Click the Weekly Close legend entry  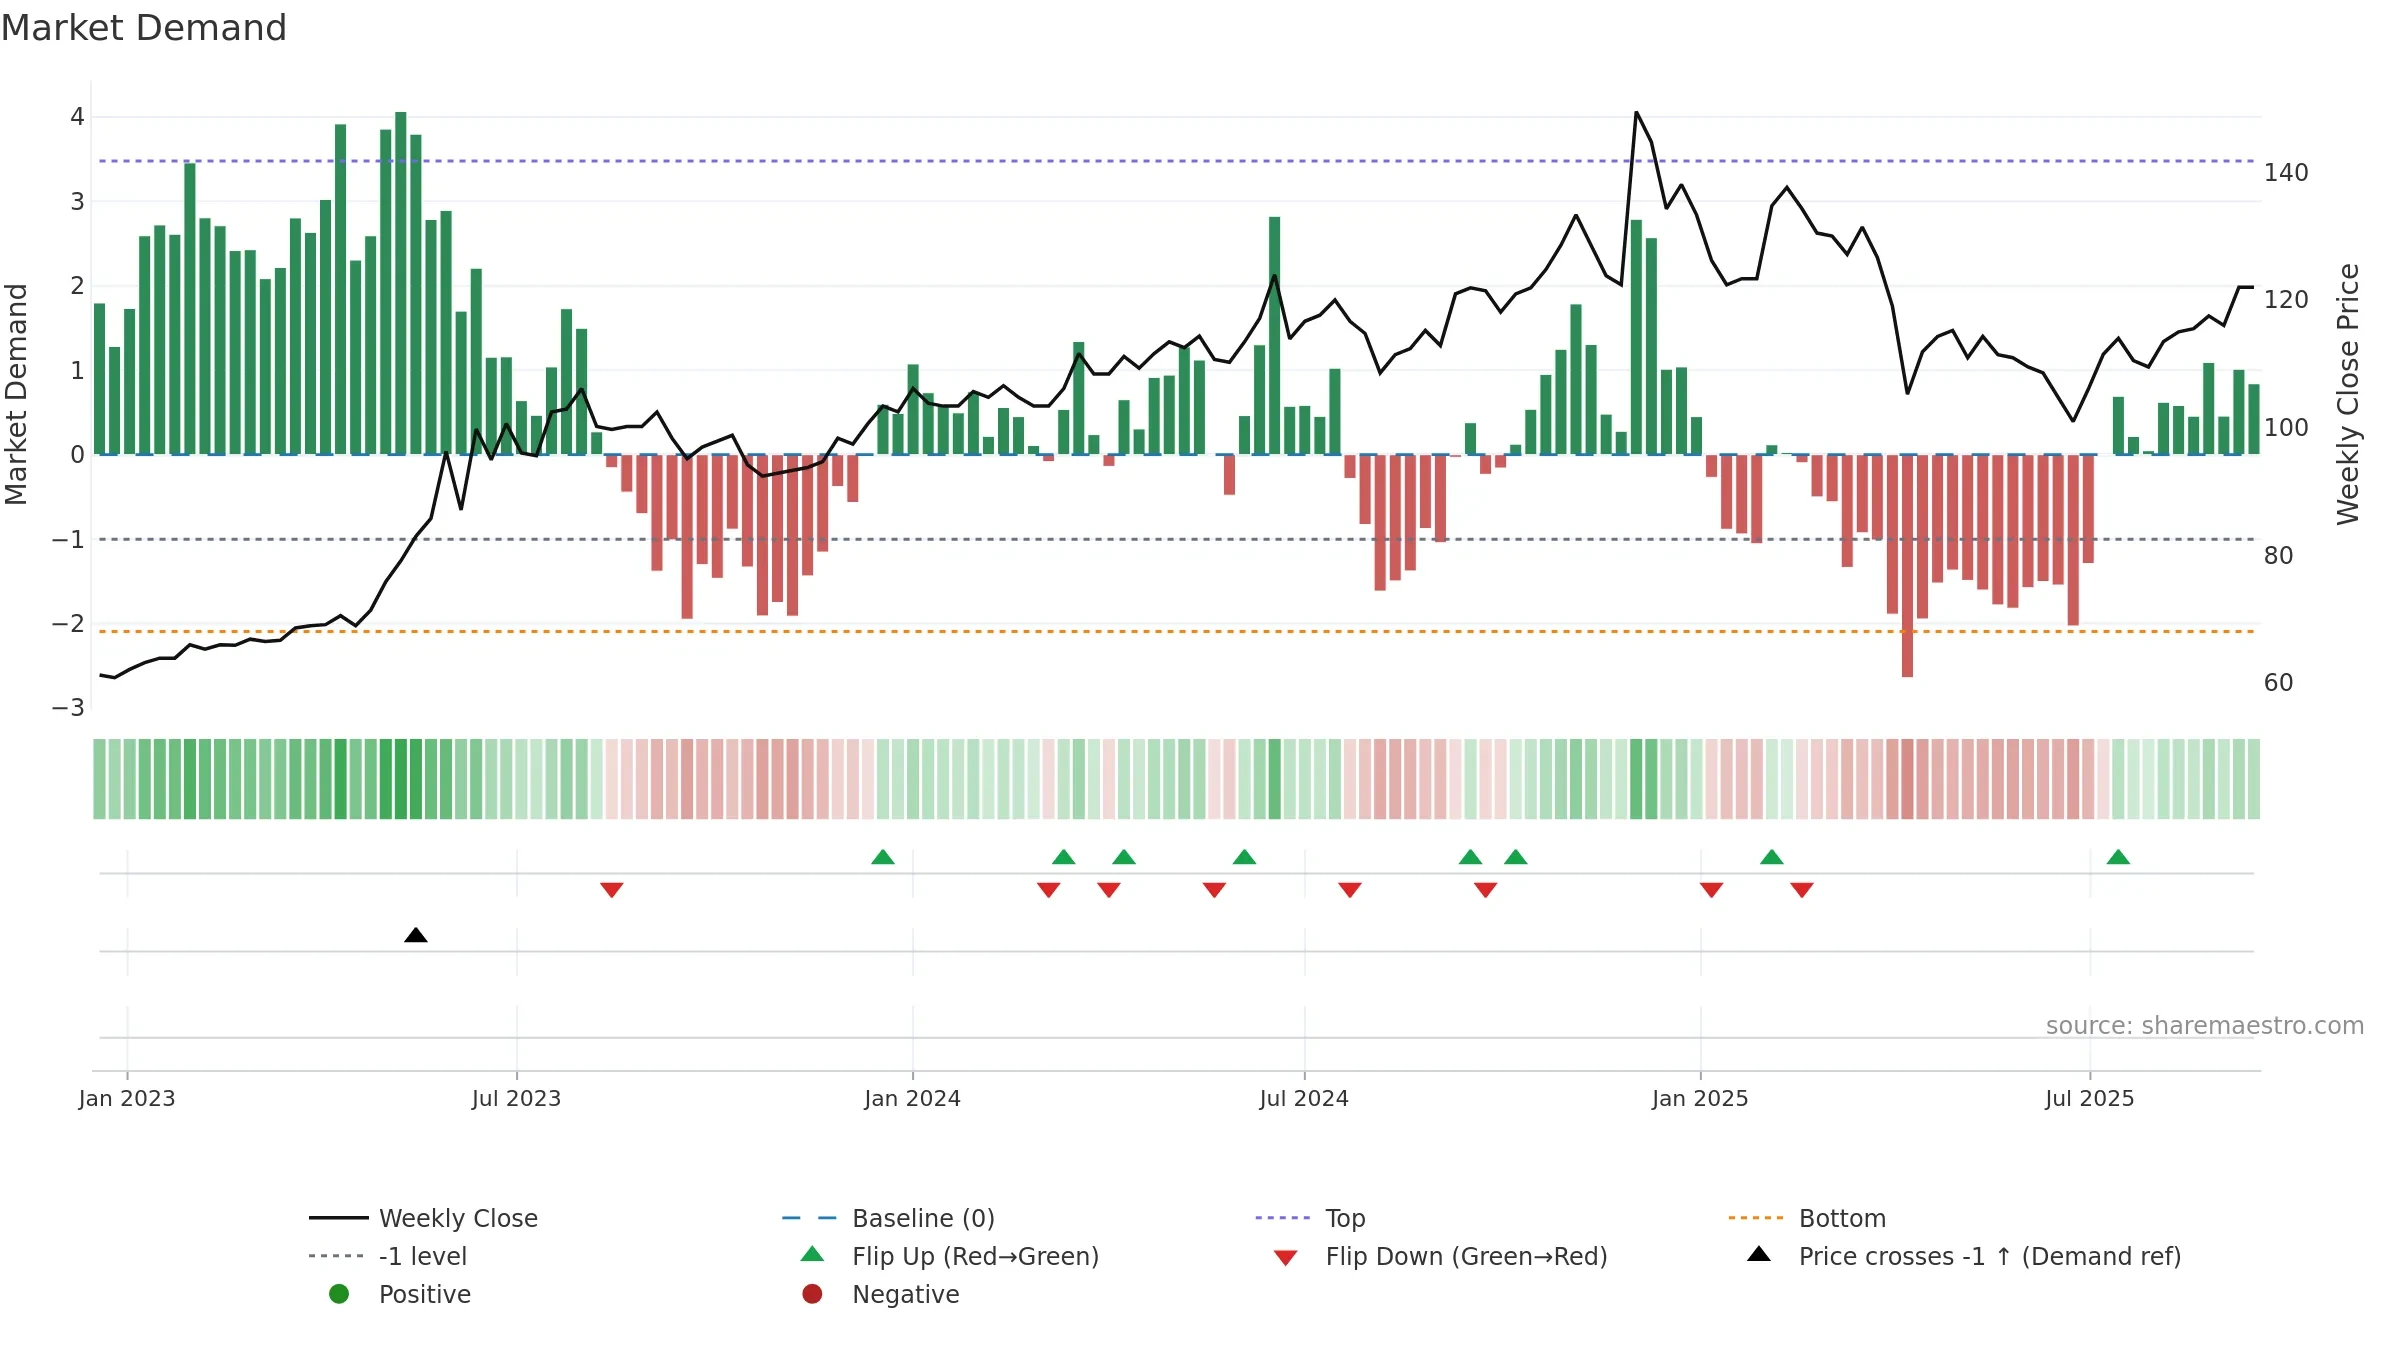423,1218
